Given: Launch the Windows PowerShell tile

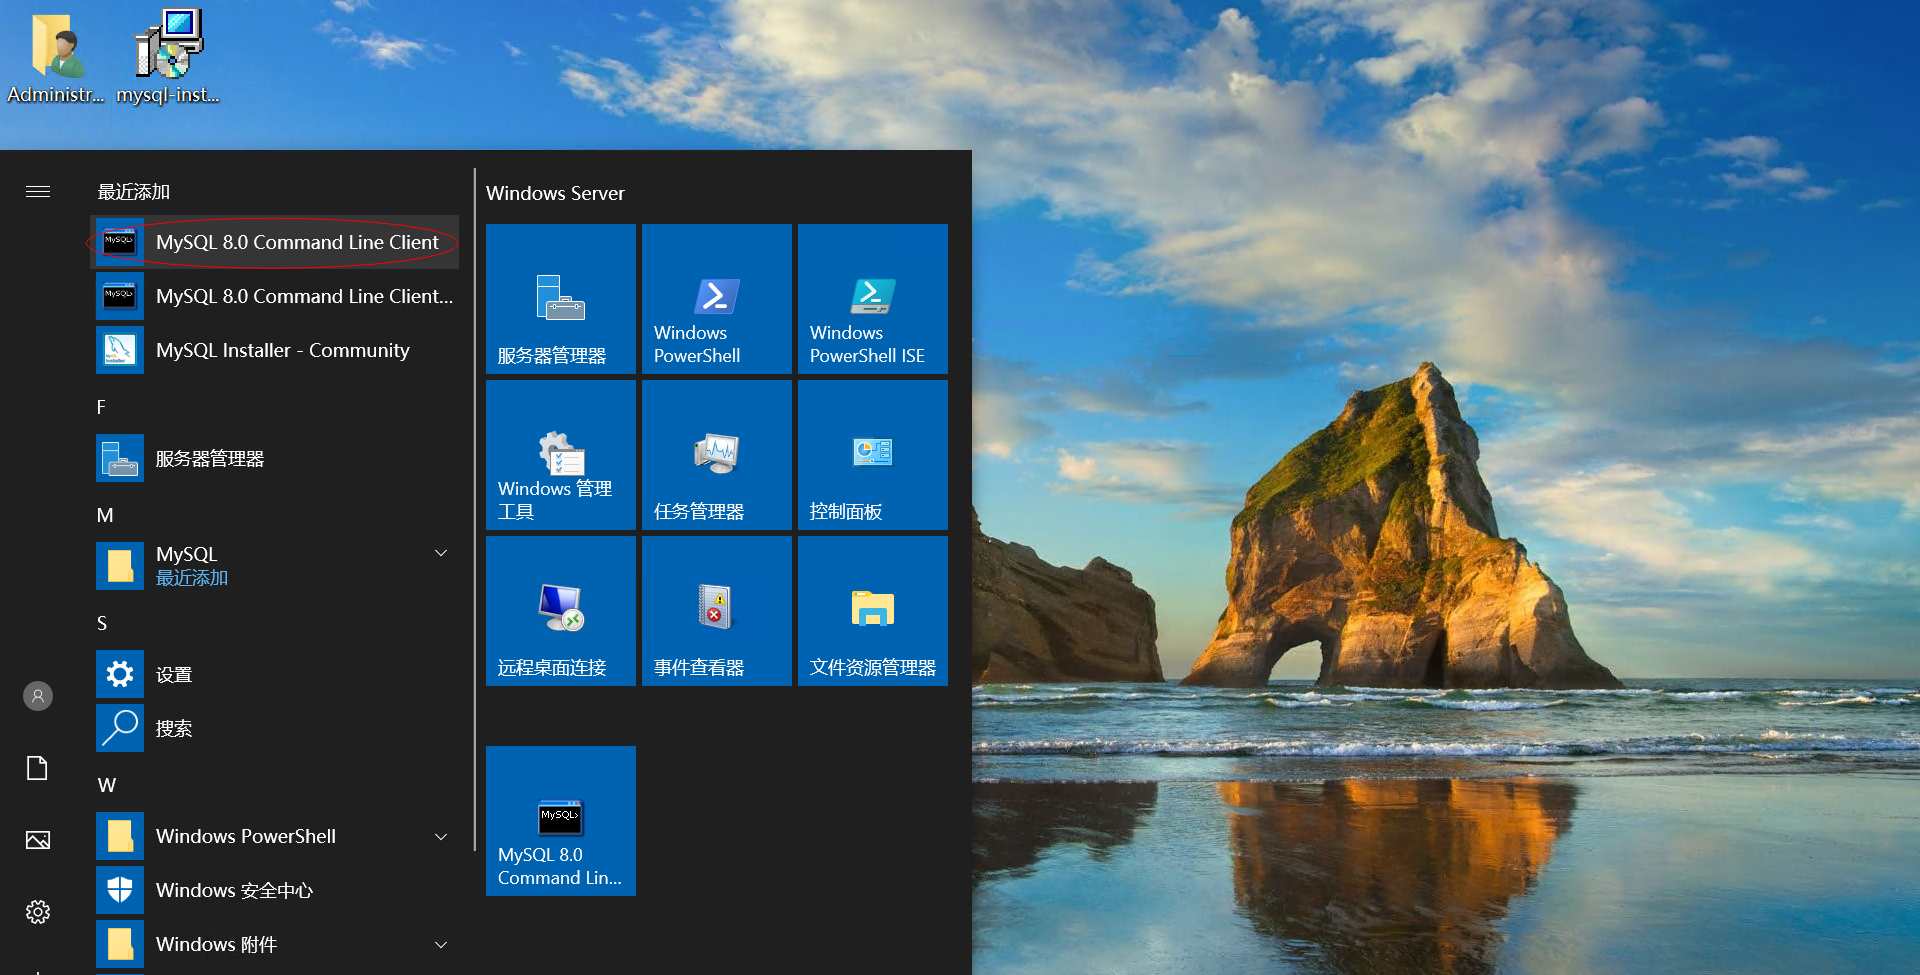Looking at the screenshot, I should (x=717, y=299).
